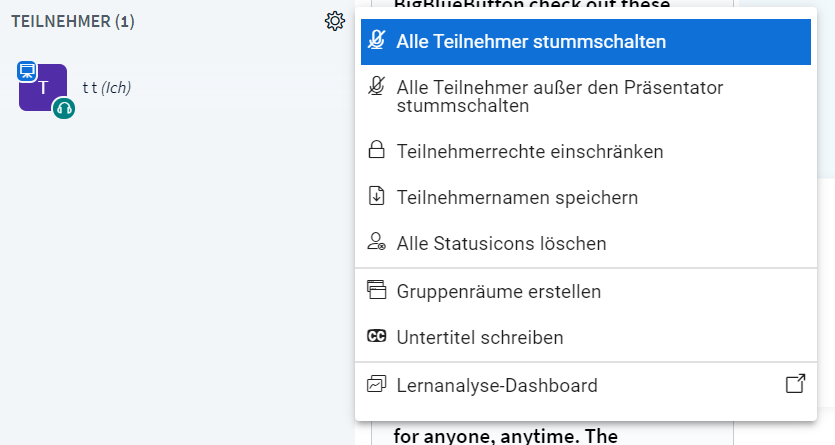Click the CC closed captions icon
The width and height of the screenshot is (835, 445).
(376, 336)
